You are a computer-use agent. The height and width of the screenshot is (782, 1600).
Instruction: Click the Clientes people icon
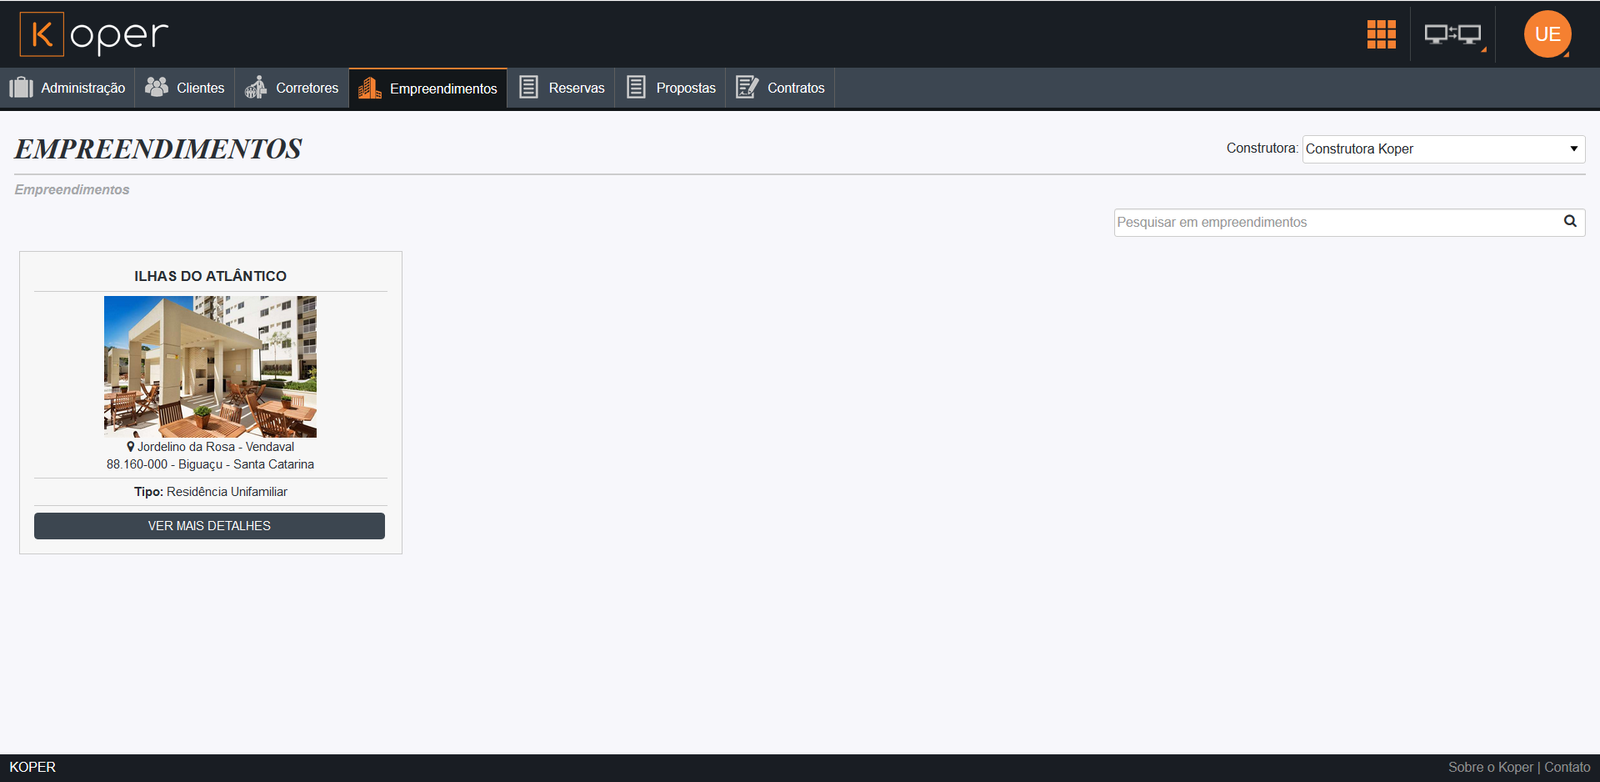click(x=156, y=88)
